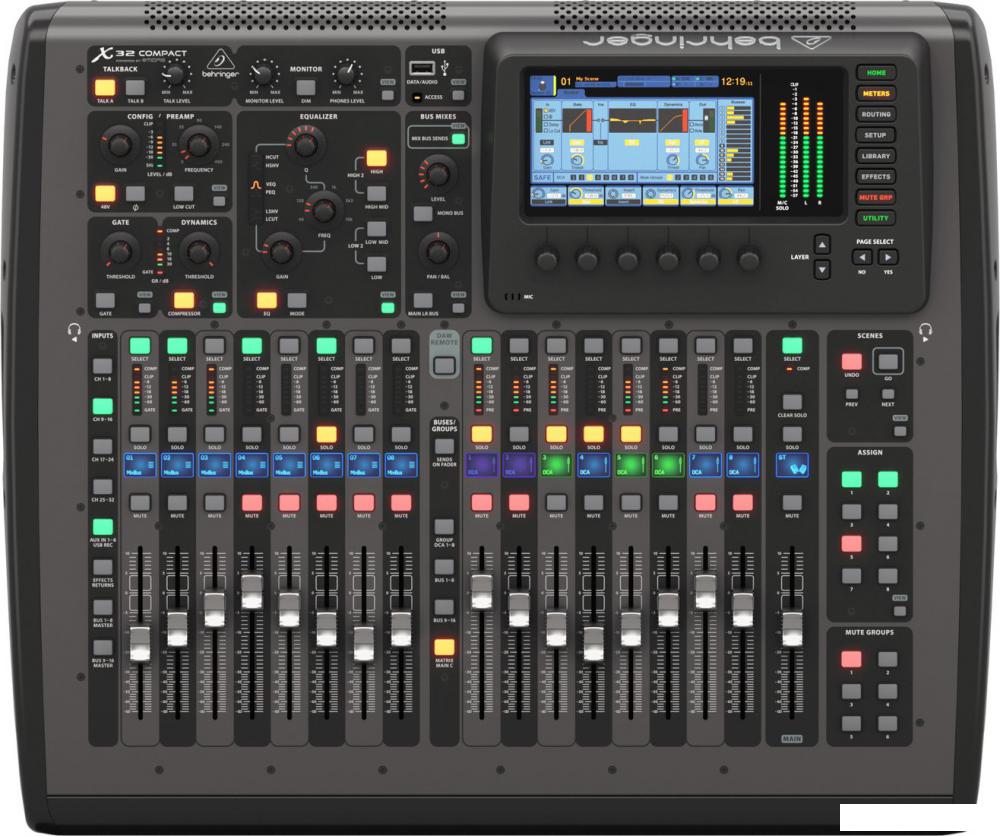
Task: Open the Effects screen
Action: pyautogui.click(x=875, y=177)
